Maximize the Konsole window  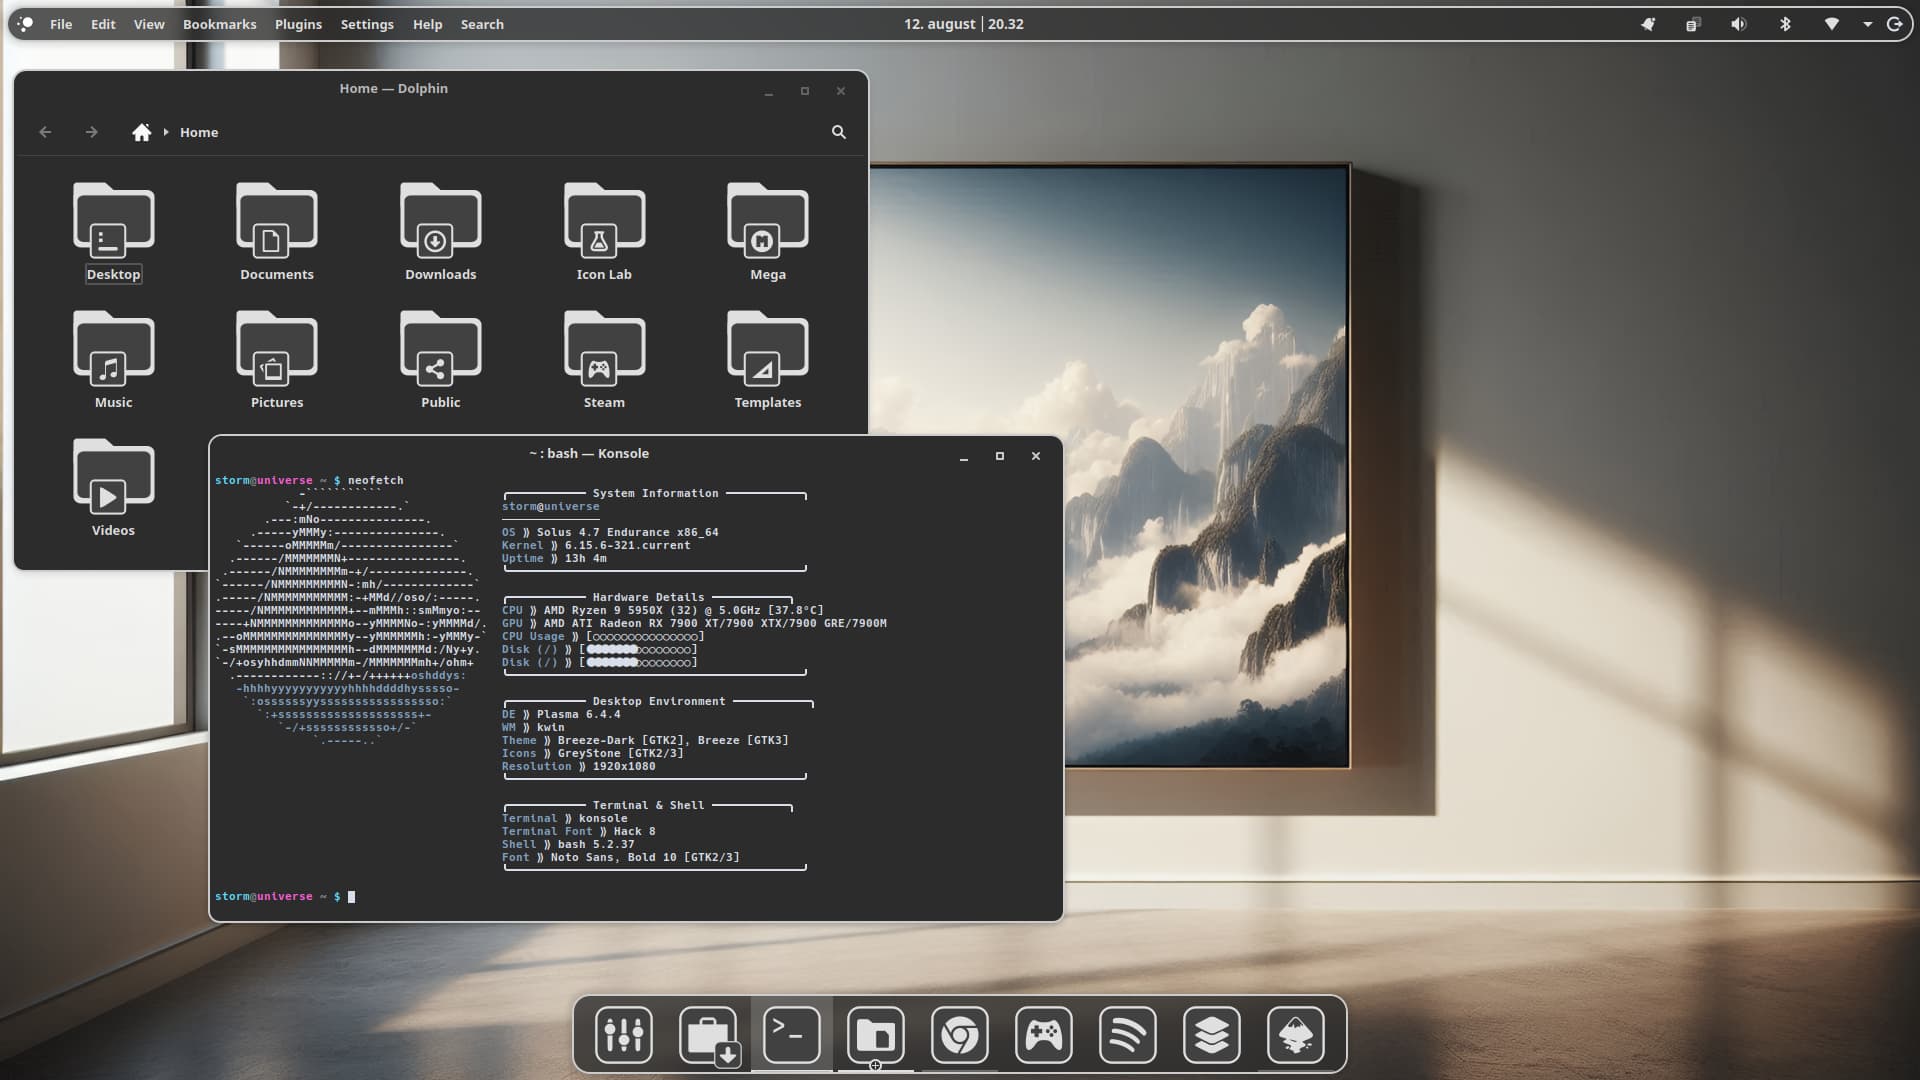[999, 456]
